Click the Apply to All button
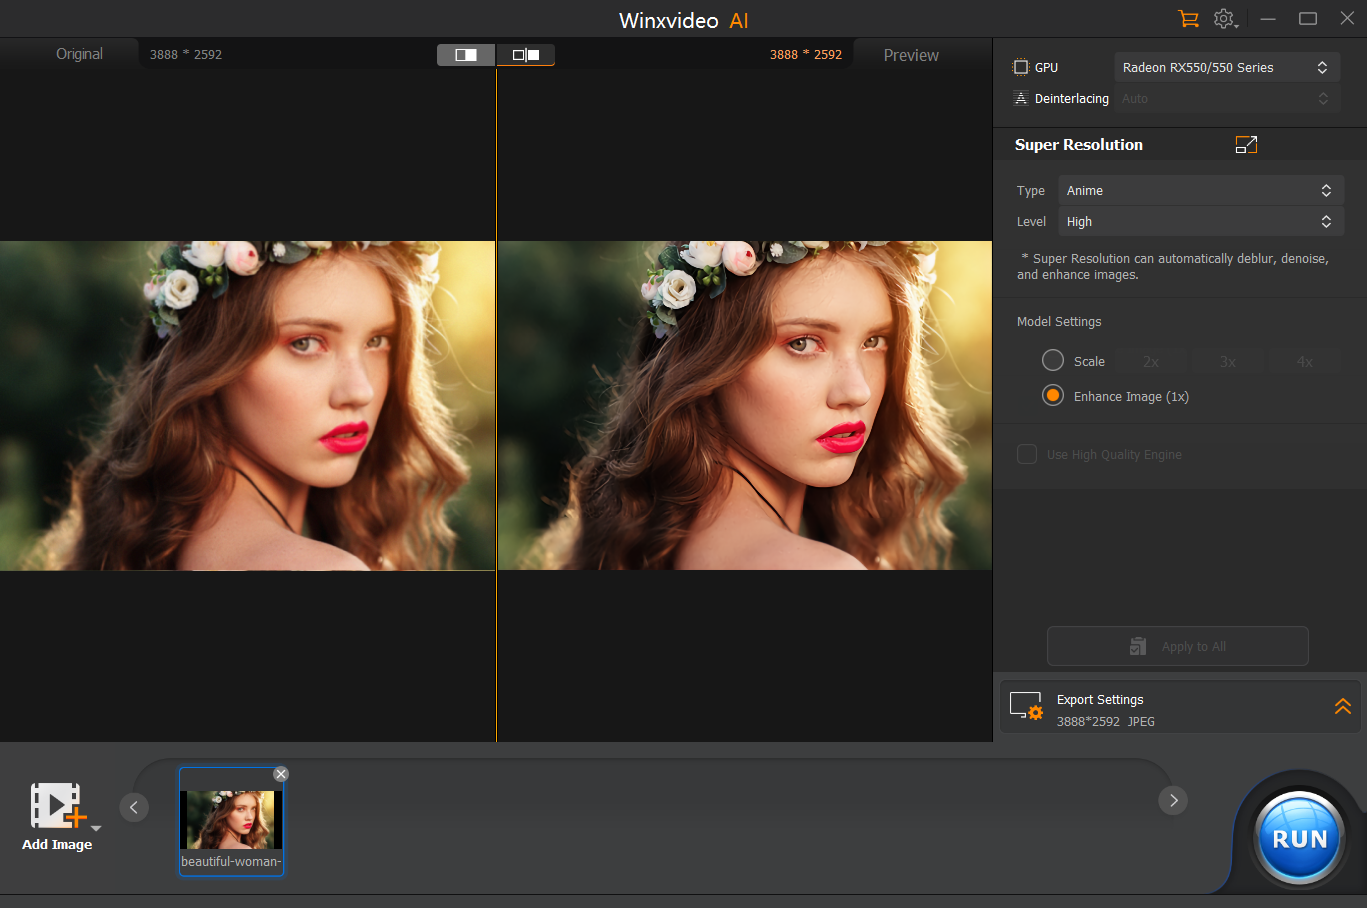The width and height of the screenshot is (1367, 908). (1177, 646)
